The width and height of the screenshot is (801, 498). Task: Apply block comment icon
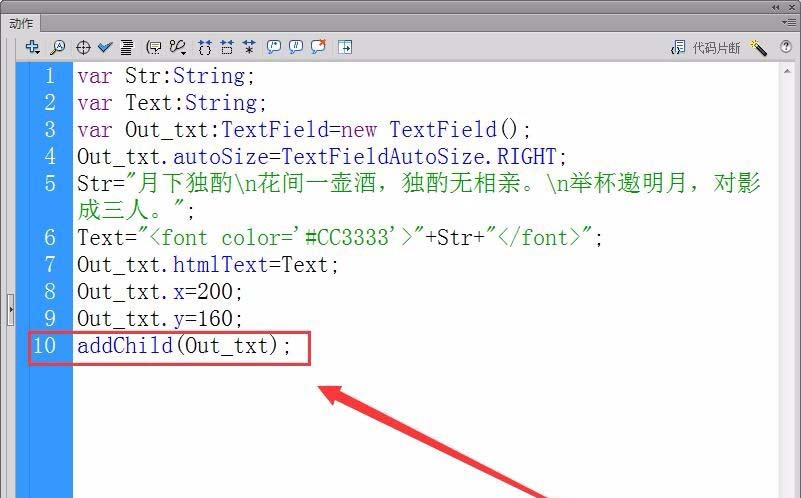click(x=274, y=48)
